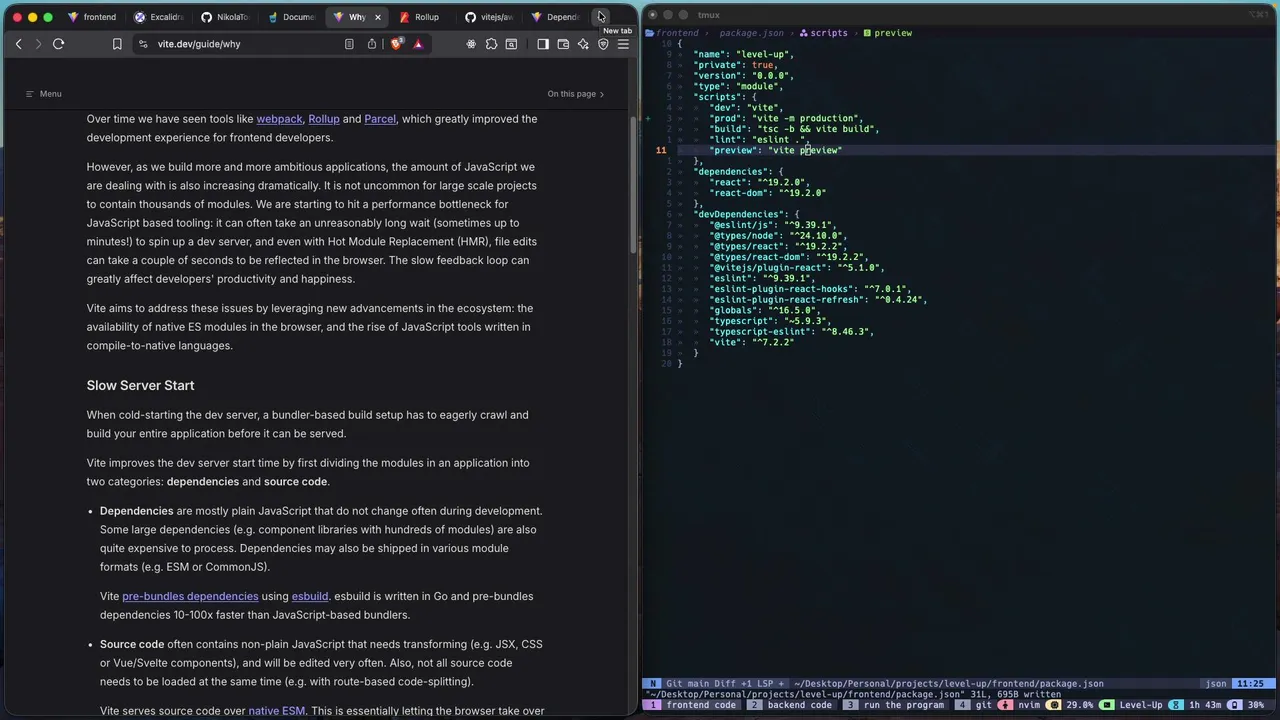Click the "@vitejs/plugin-react" line

pos(797,268)
